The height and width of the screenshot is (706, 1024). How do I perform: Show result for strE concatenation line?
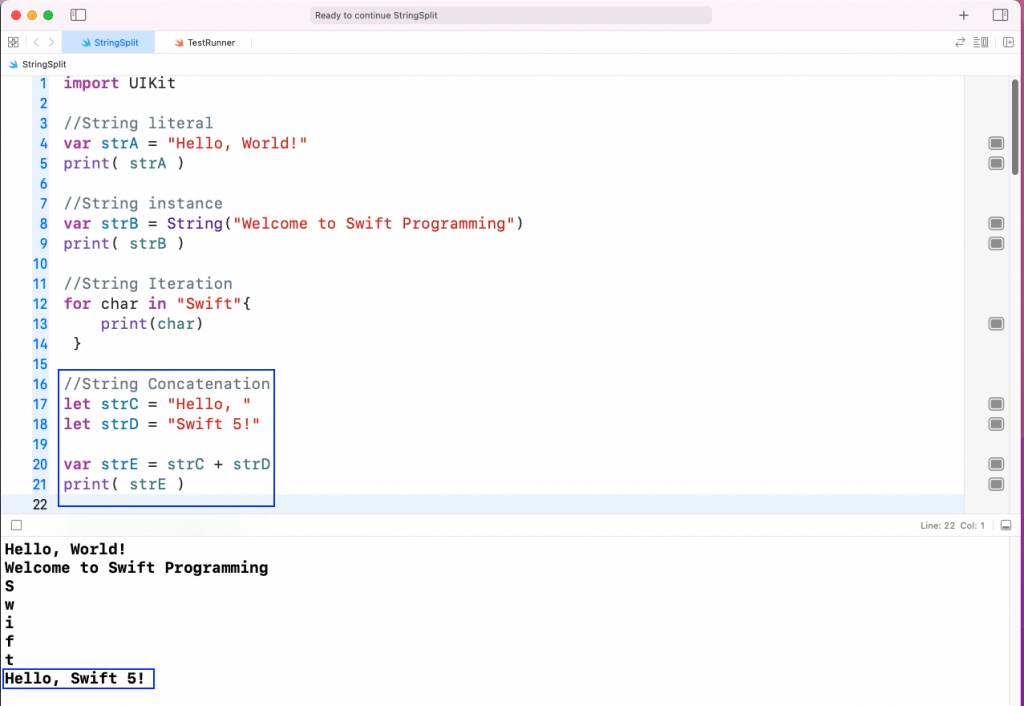pos(996,464)
